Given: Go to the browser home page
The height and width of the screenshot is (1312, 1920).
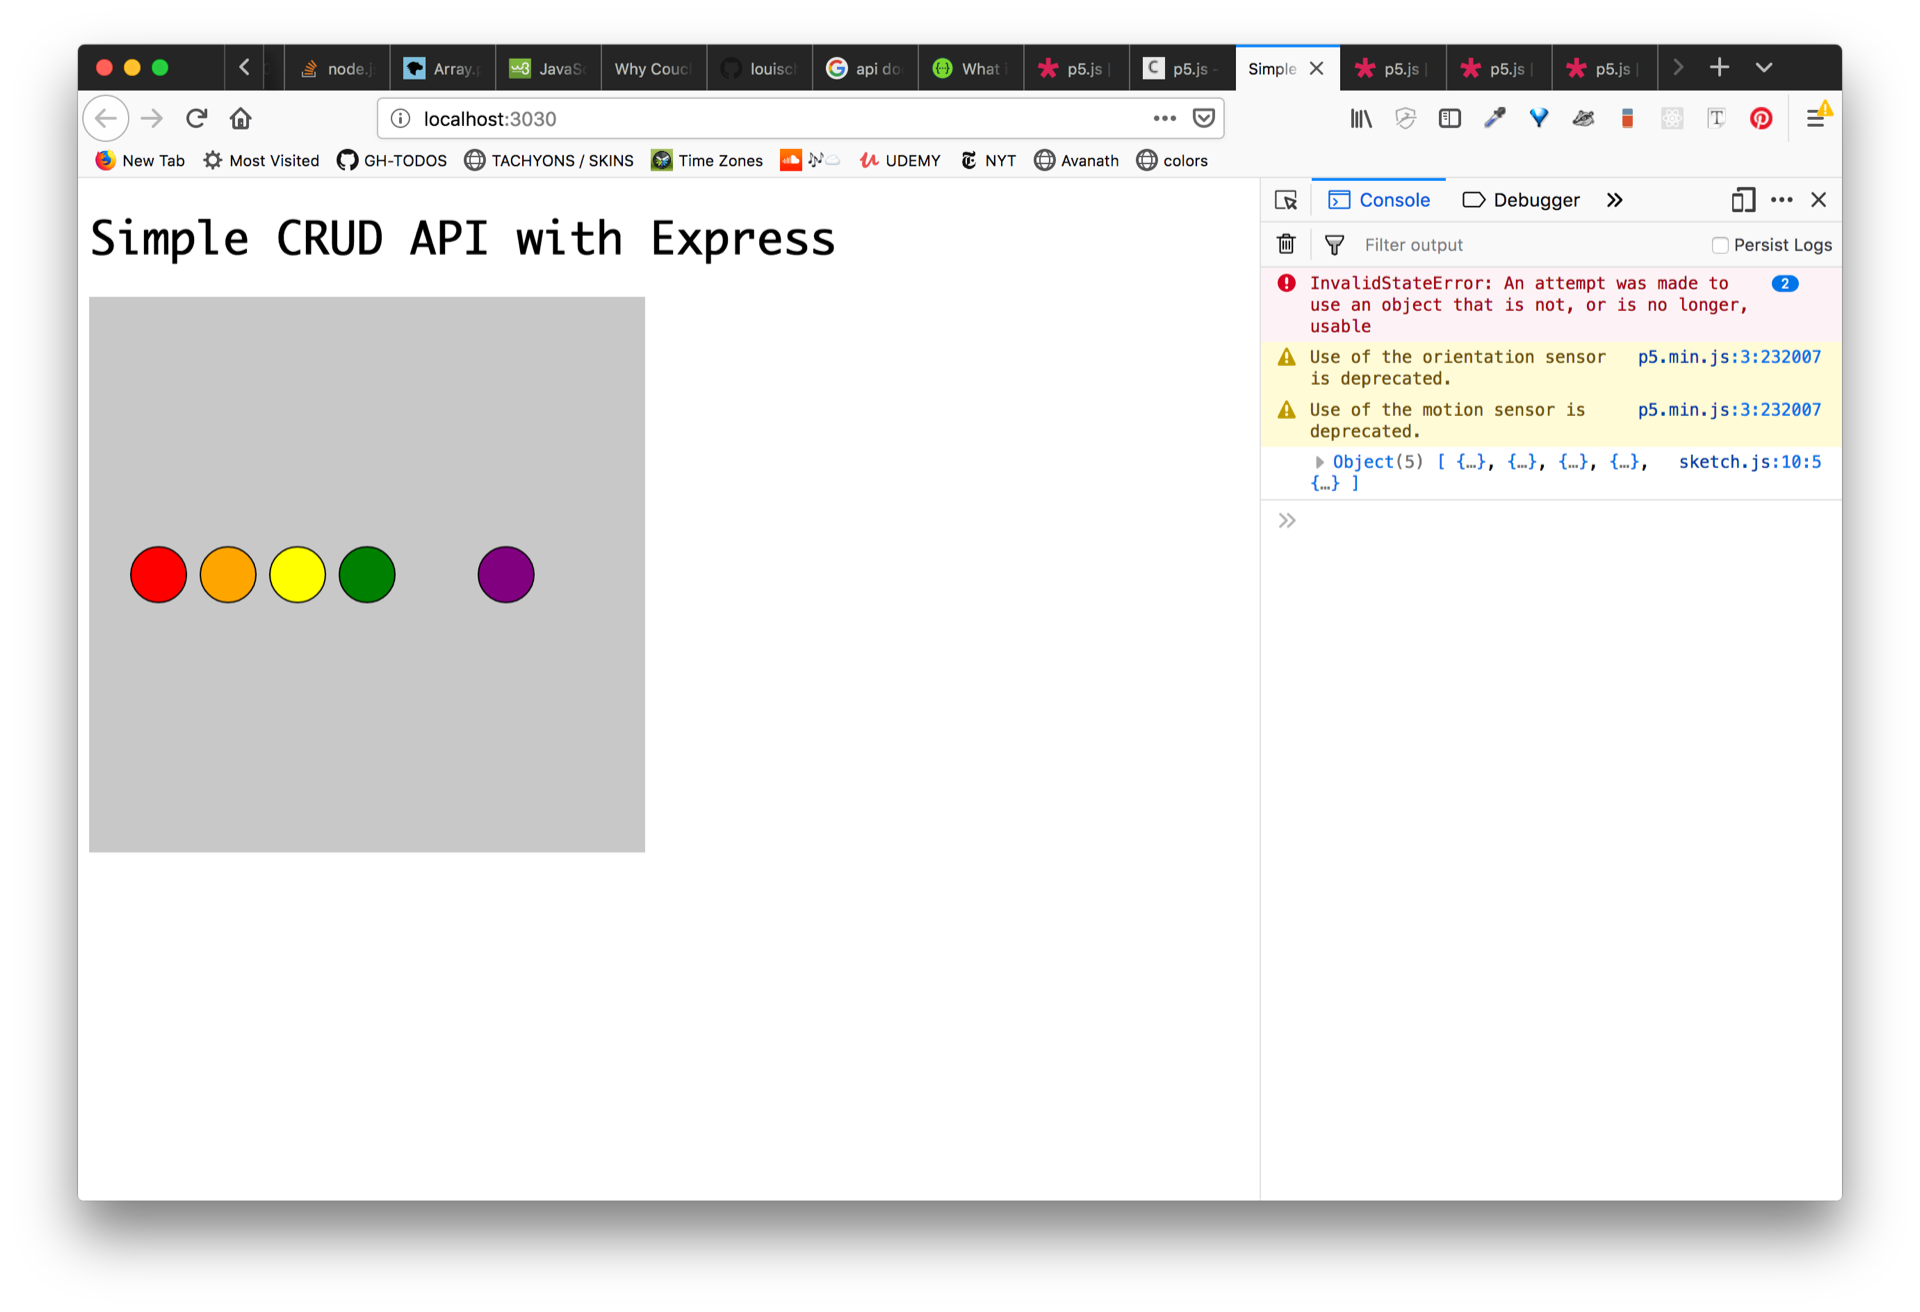Looking at the screenshot, I should pos(240,119).
